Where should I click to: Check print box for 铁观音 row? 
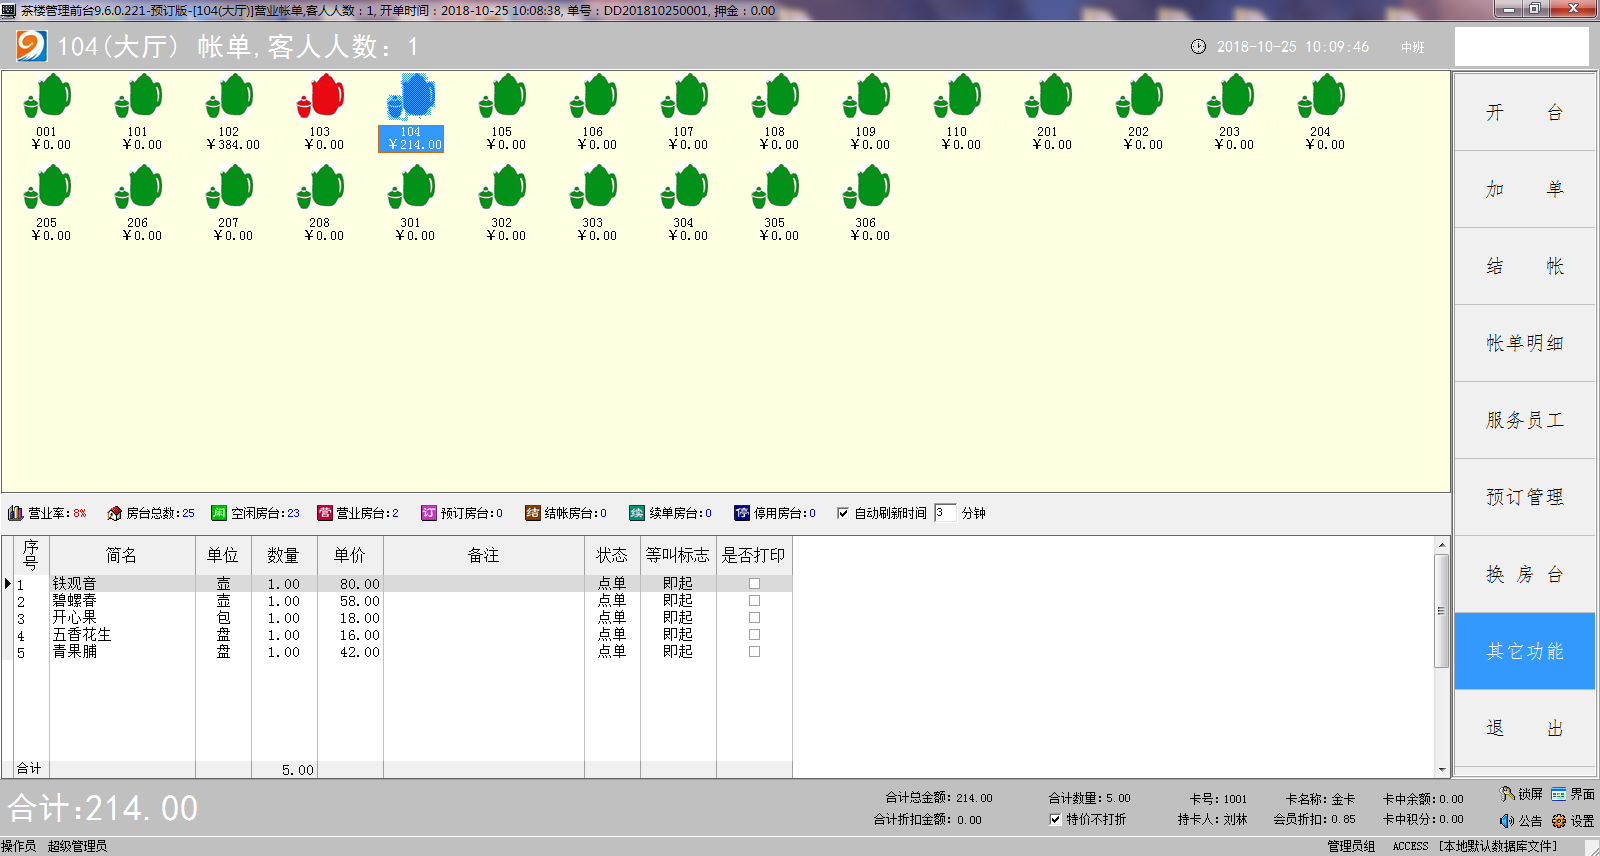[x=754, y=584]
